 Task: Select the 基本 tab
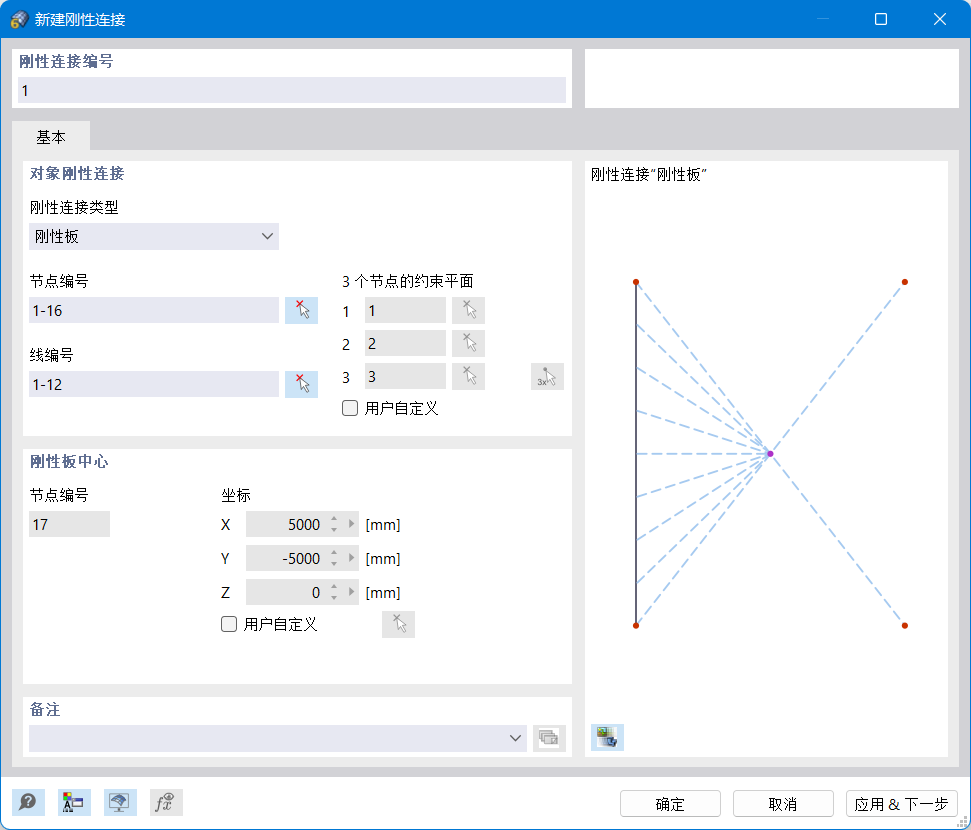tap(51, 137)
